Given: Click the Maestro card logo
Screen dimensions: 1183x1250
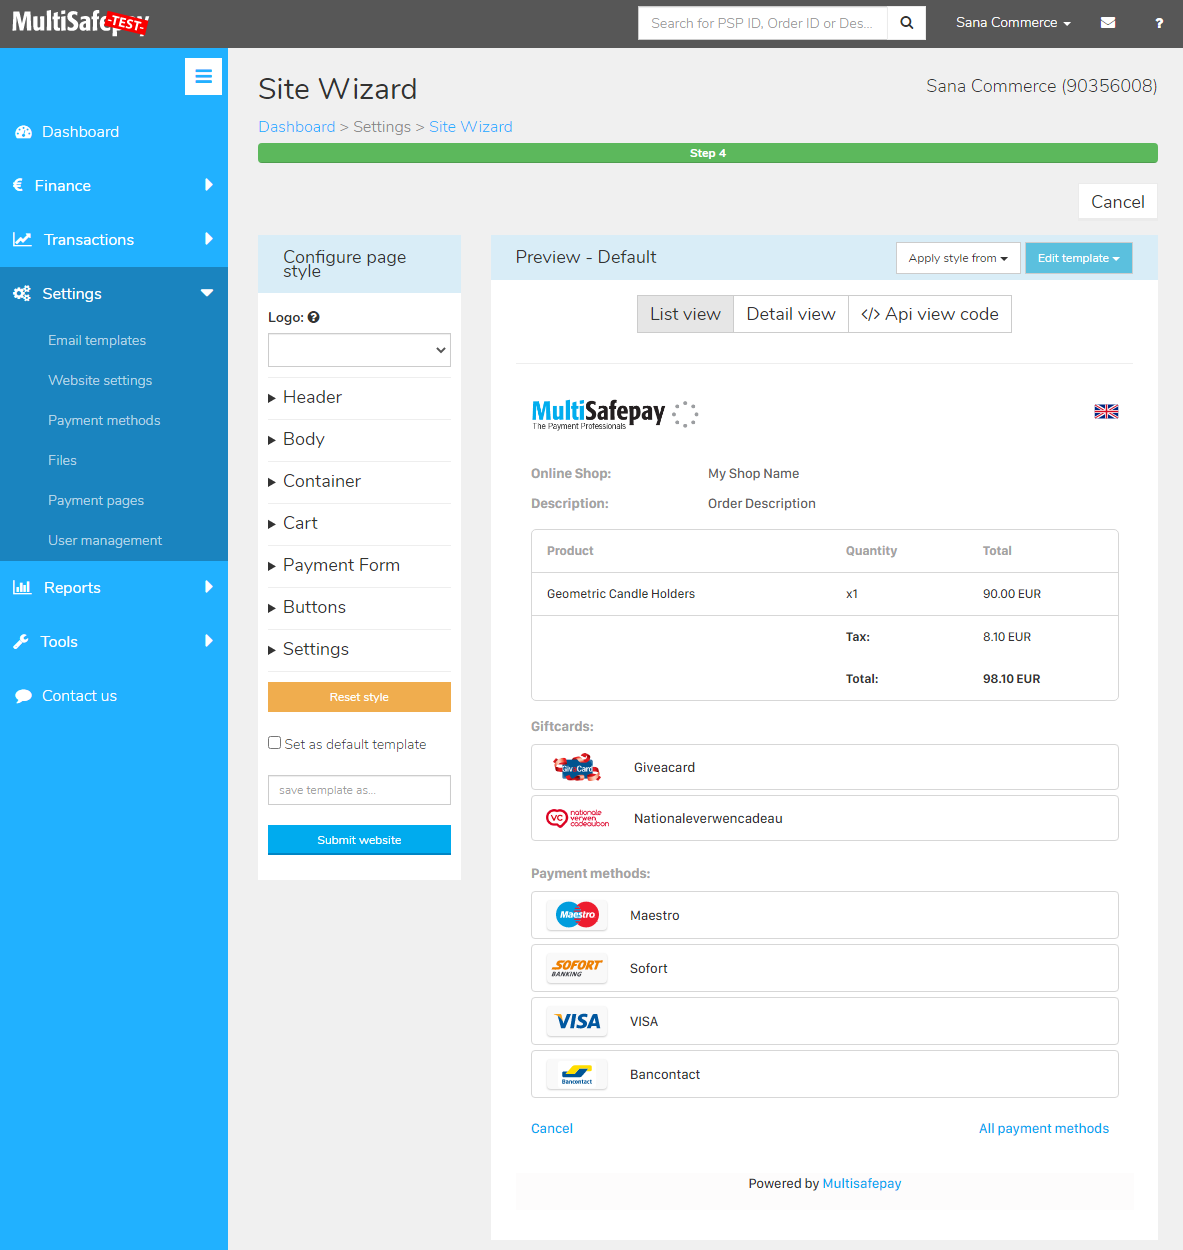Looking at the screenshot, I should point(577,915).
